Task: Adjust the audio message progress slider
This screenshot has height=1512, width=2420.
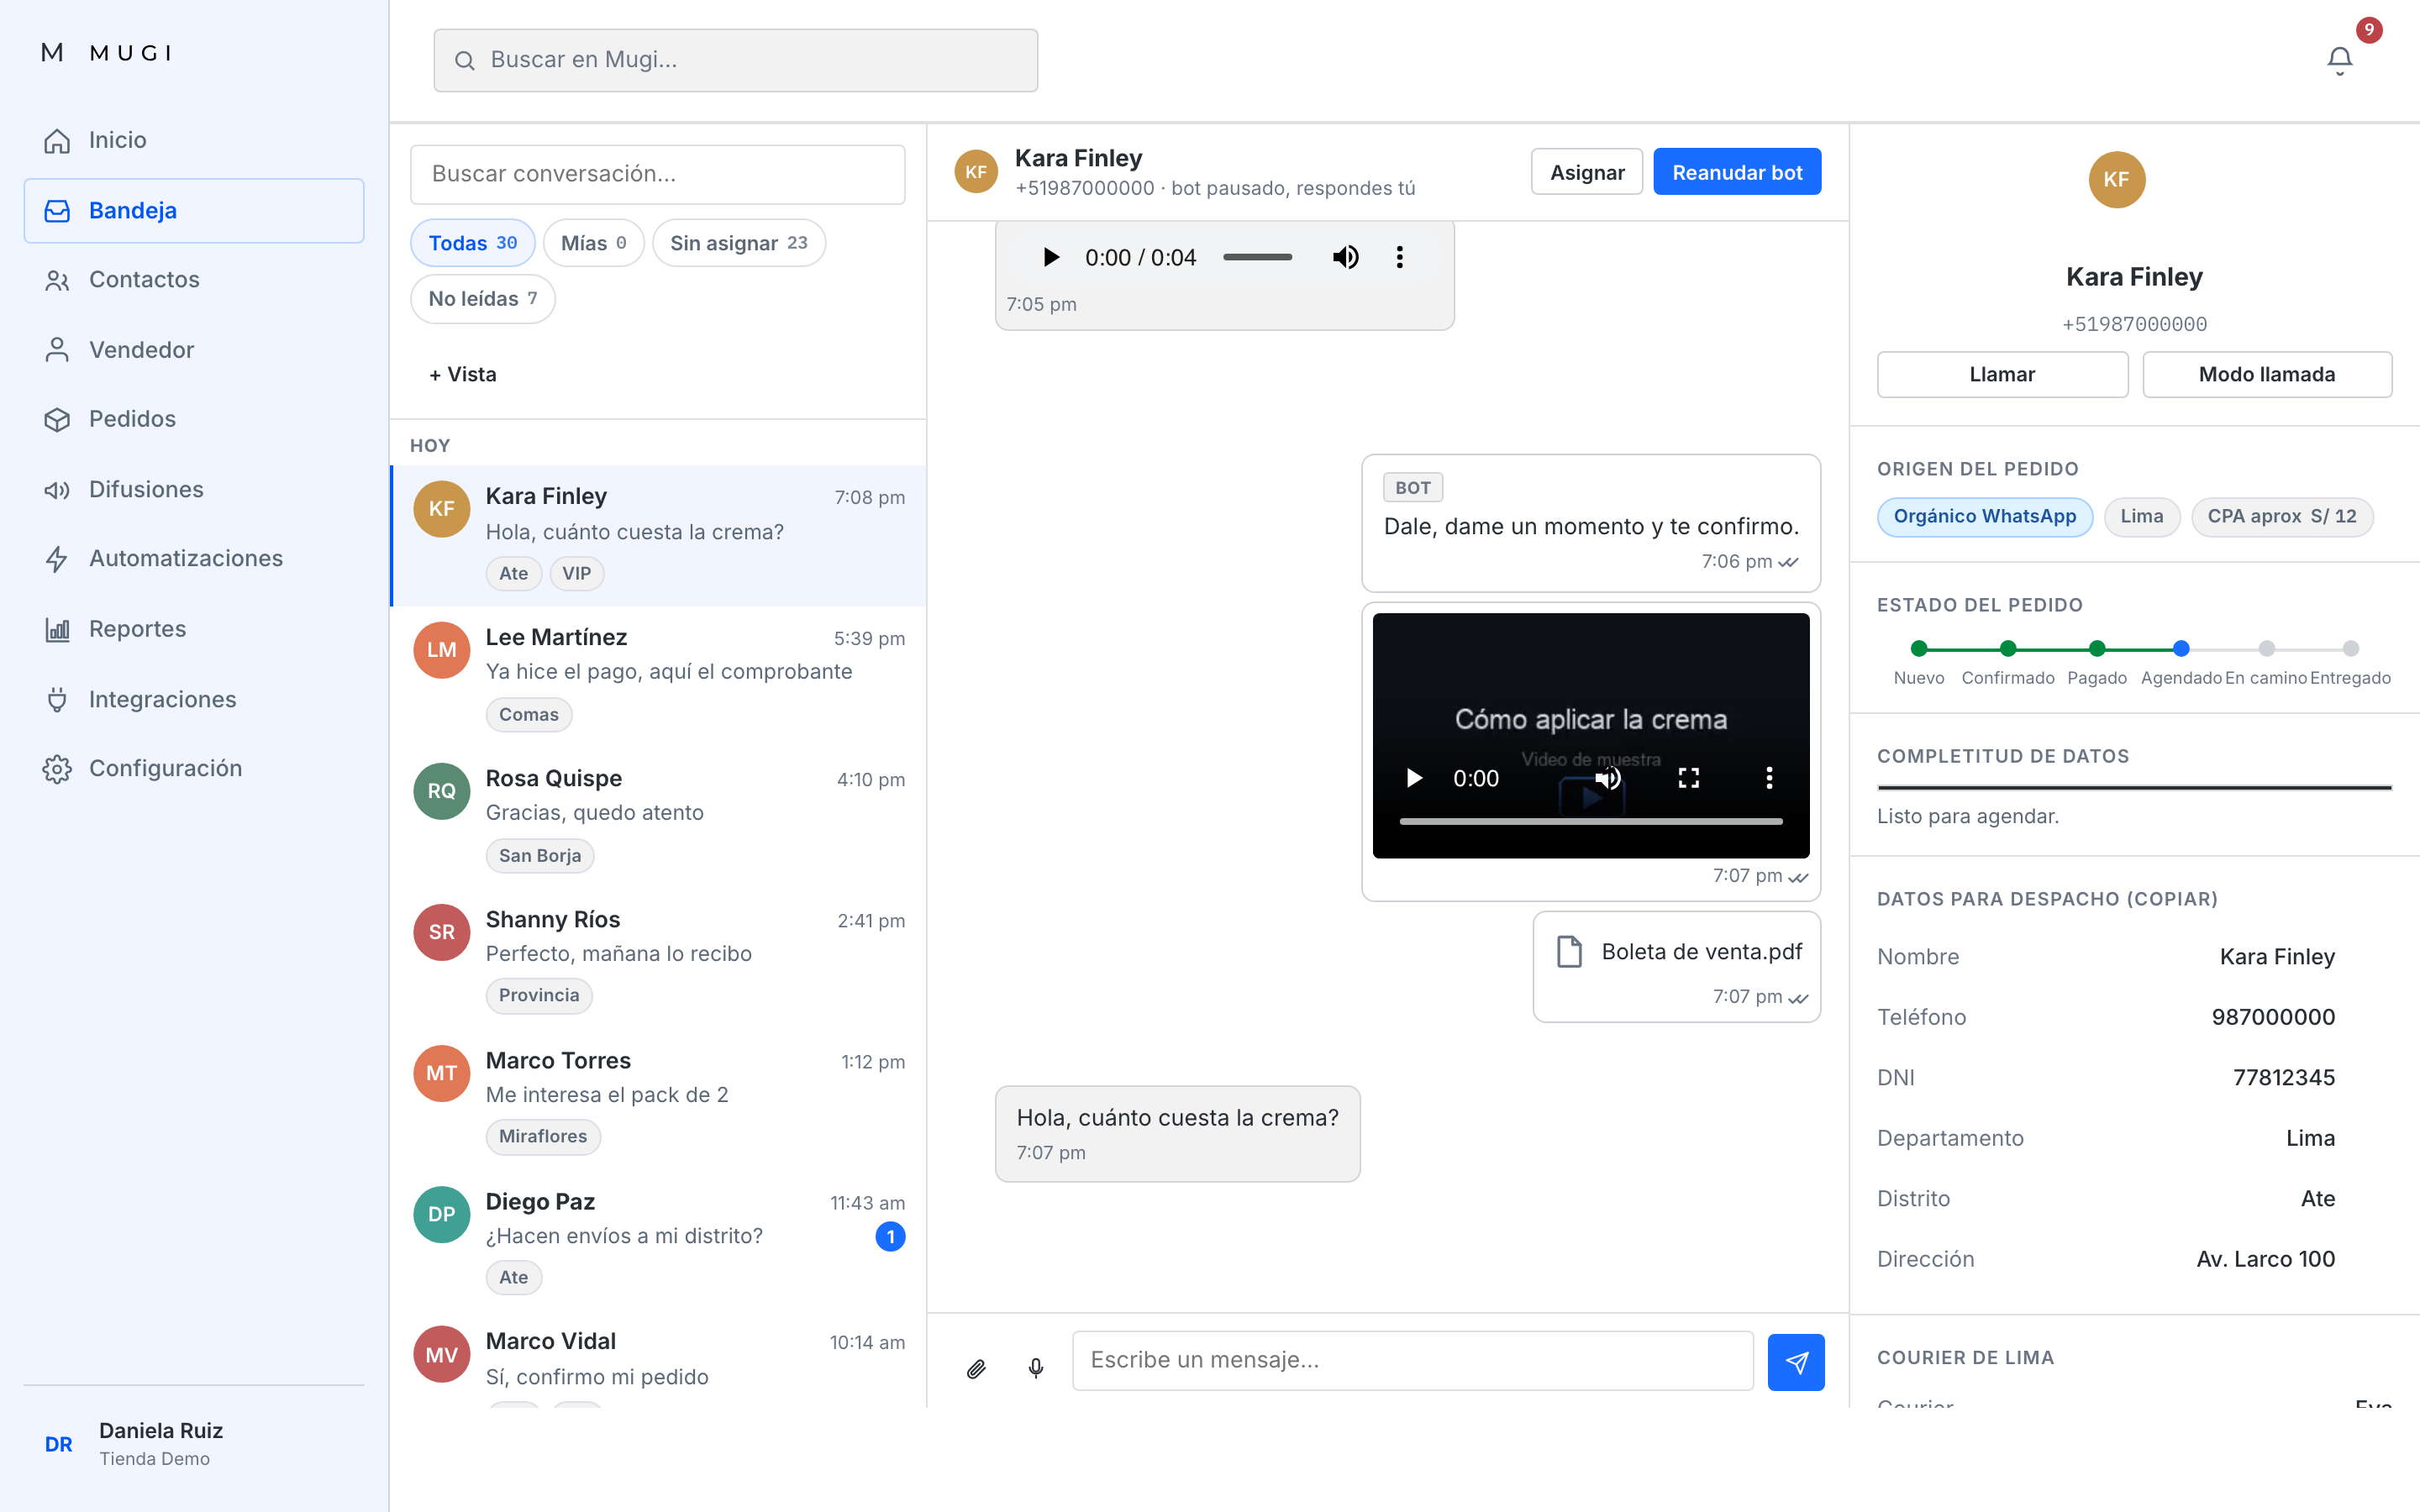Action: coord(1257,257)
